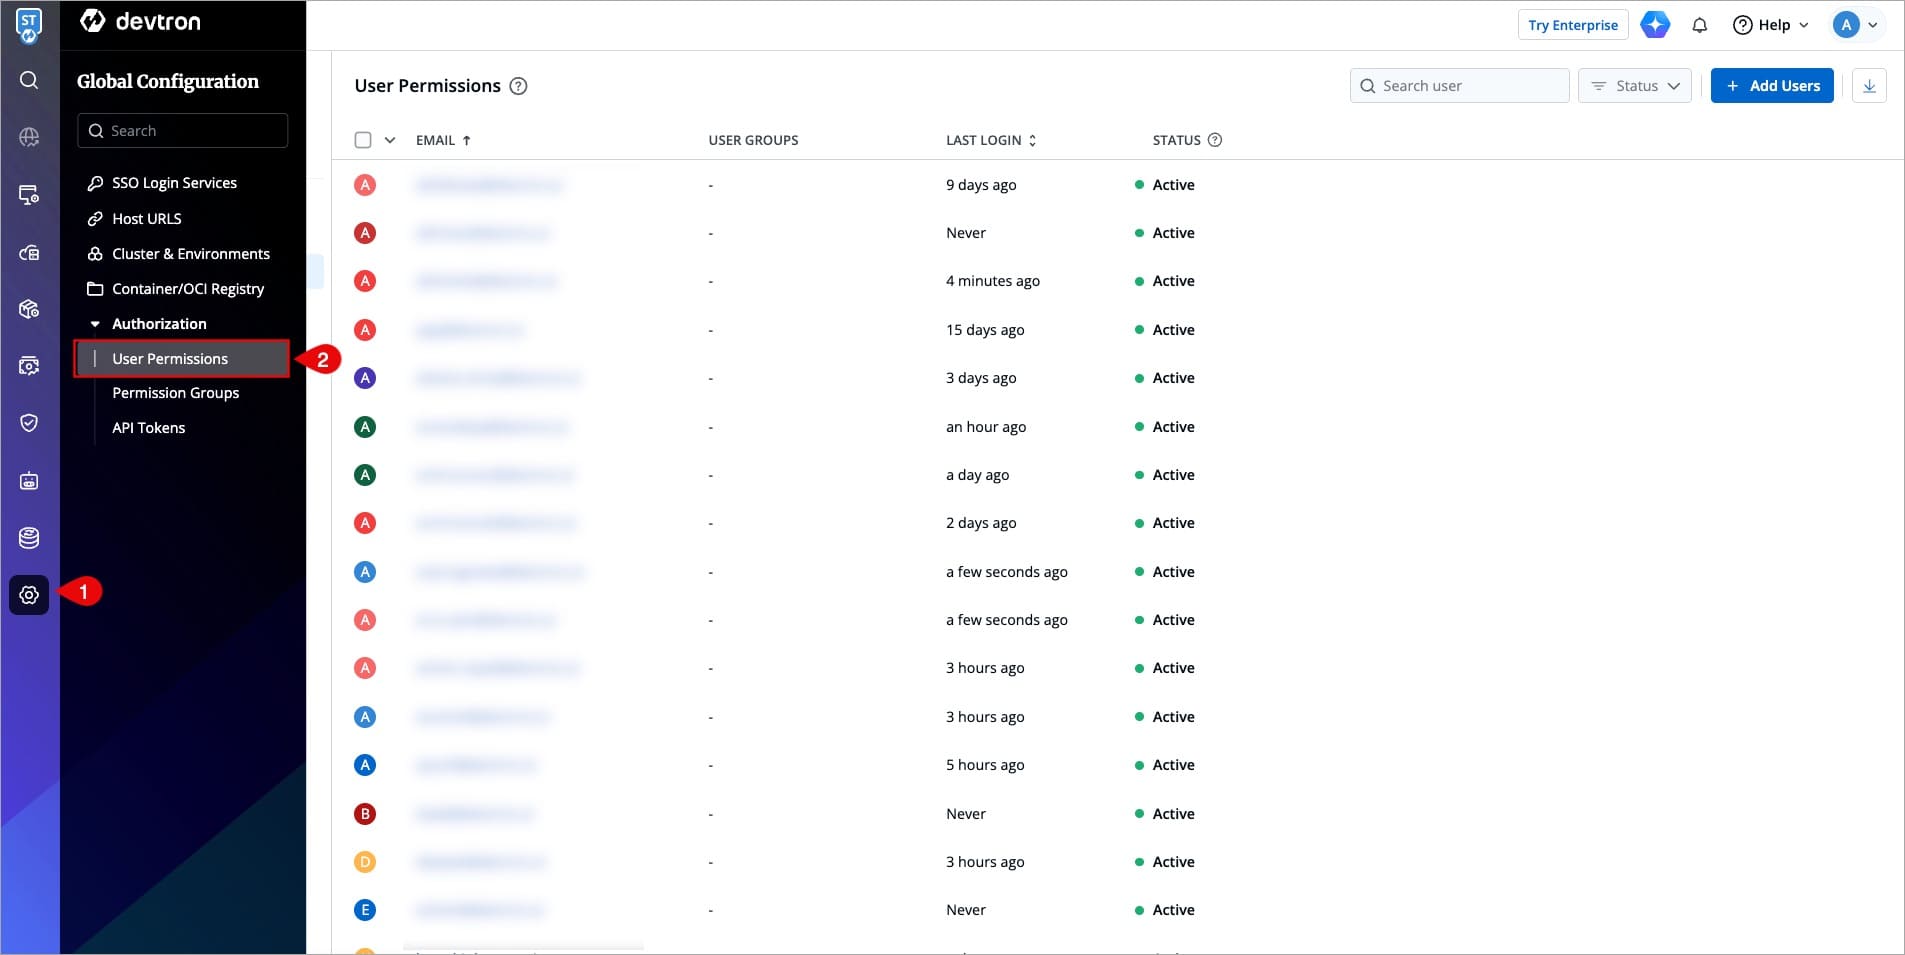Click the info icon next to STATUS header
The image size is (1905, 955).
coord(1215,140)
